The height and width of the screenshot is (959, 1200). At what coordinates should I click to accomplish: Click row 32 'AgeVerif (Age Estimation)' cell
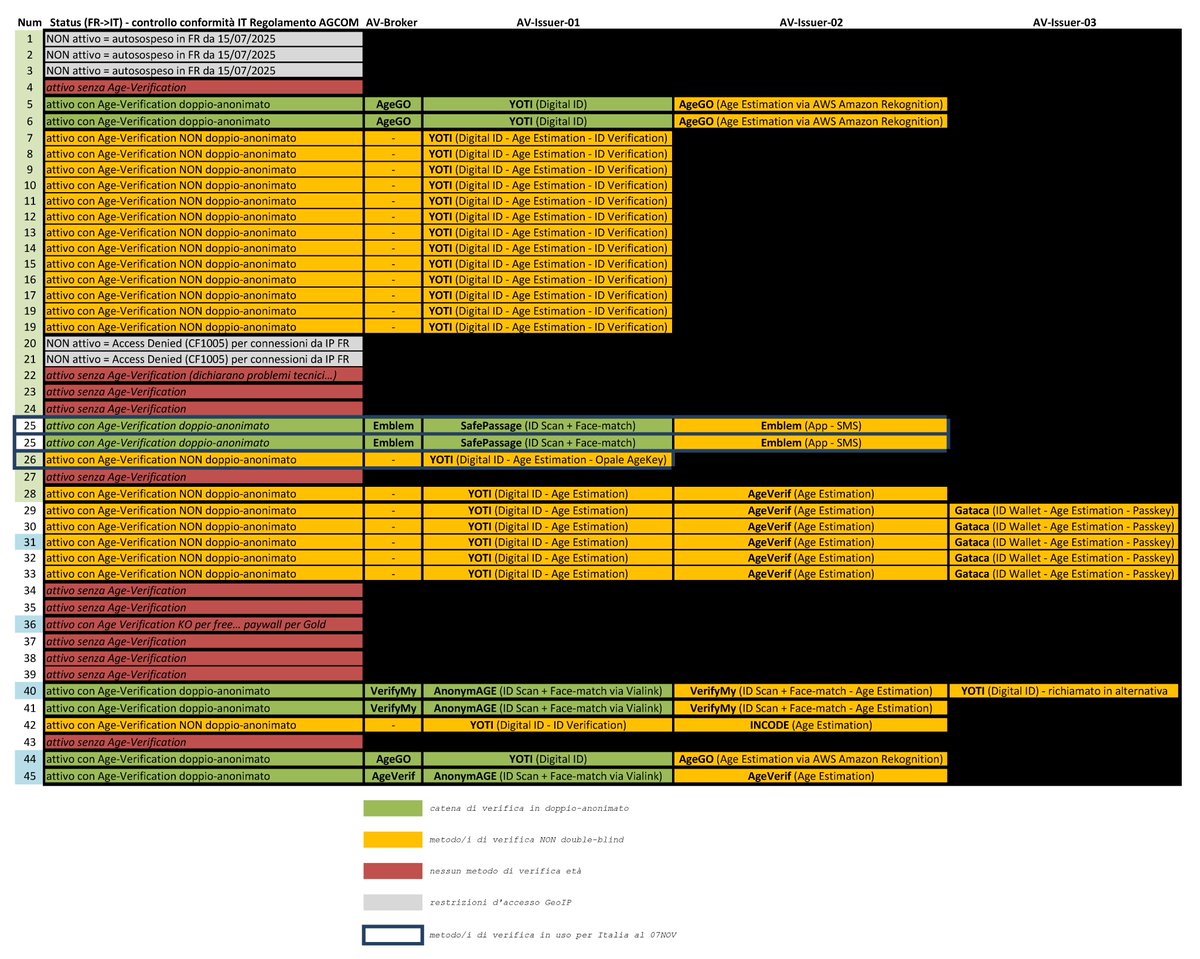[x=811, y=558]
